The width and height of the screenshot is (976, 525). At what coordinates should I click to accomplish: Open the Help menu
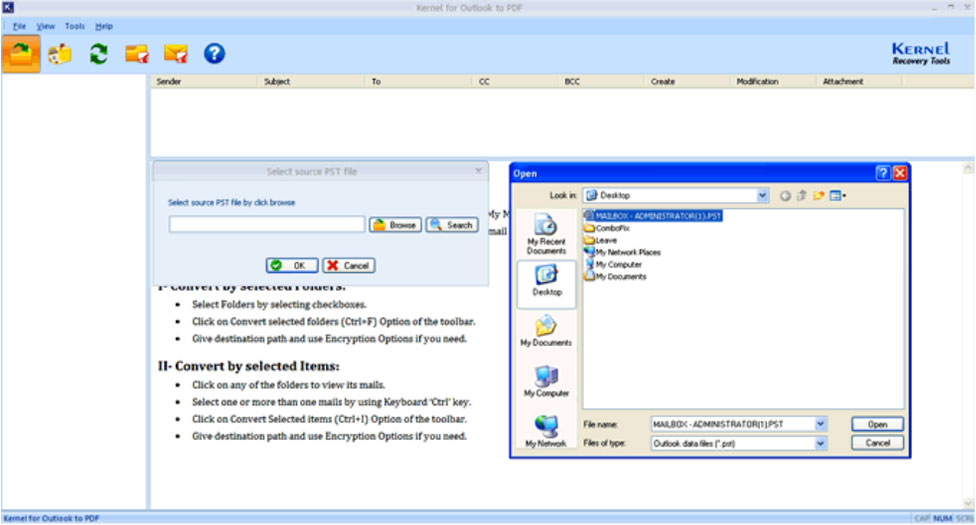click(104, 26)
